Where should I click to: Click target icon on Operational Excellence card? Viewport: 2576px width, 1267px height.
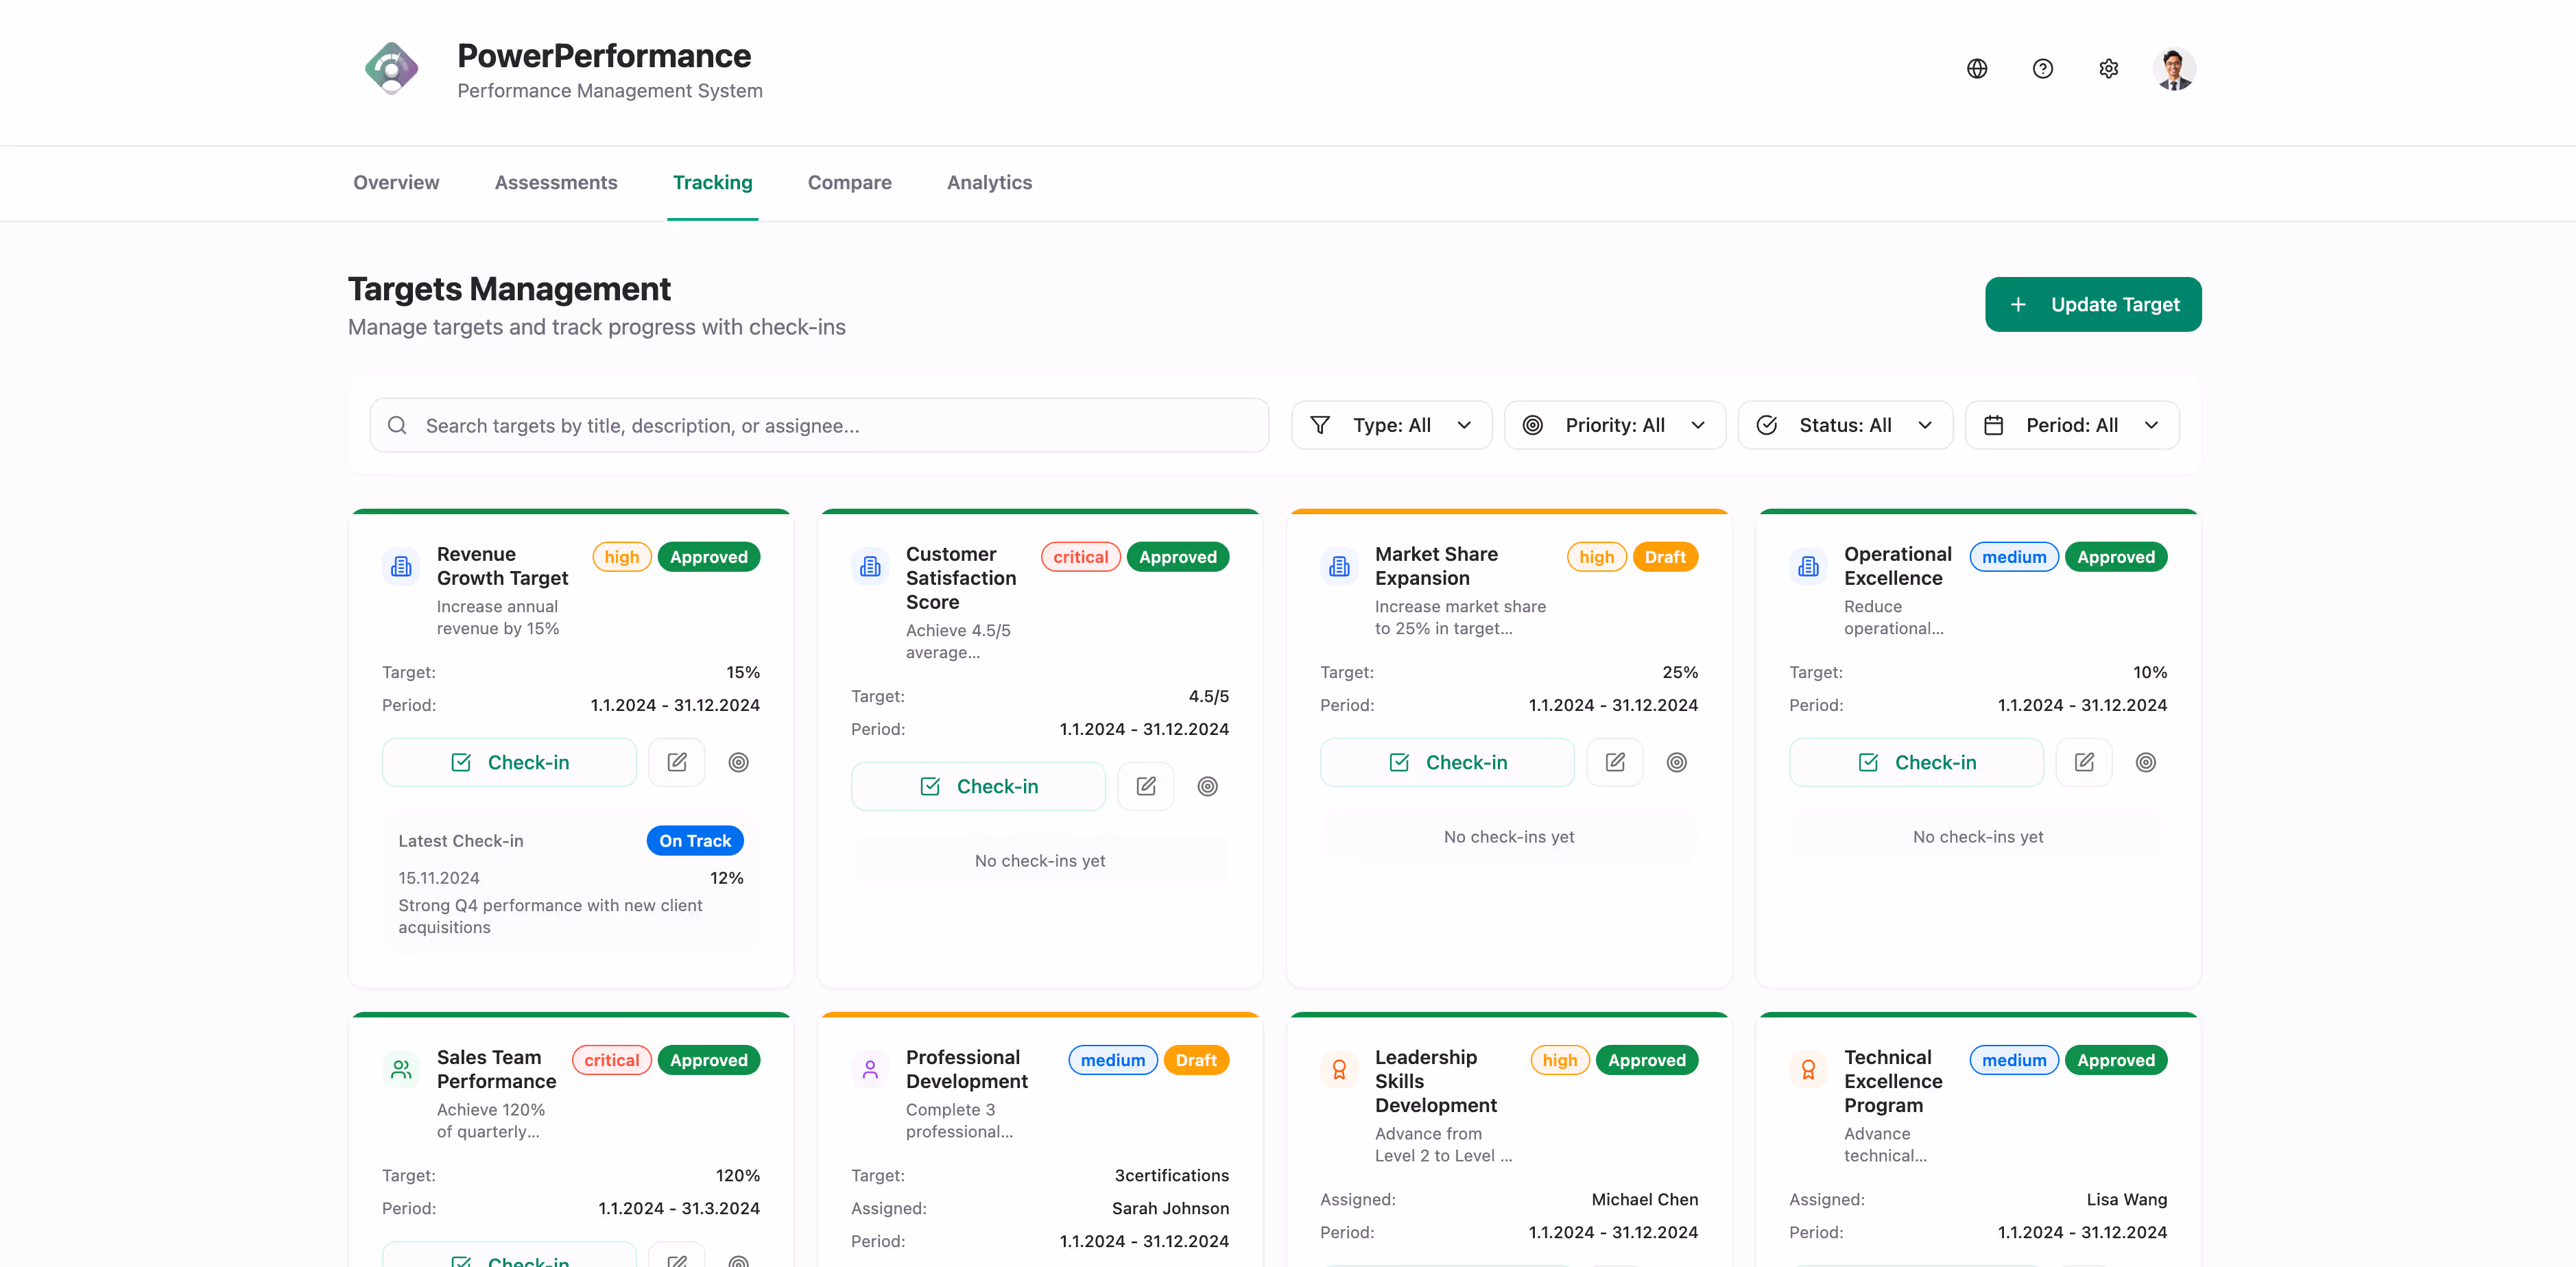point(2145,762)
